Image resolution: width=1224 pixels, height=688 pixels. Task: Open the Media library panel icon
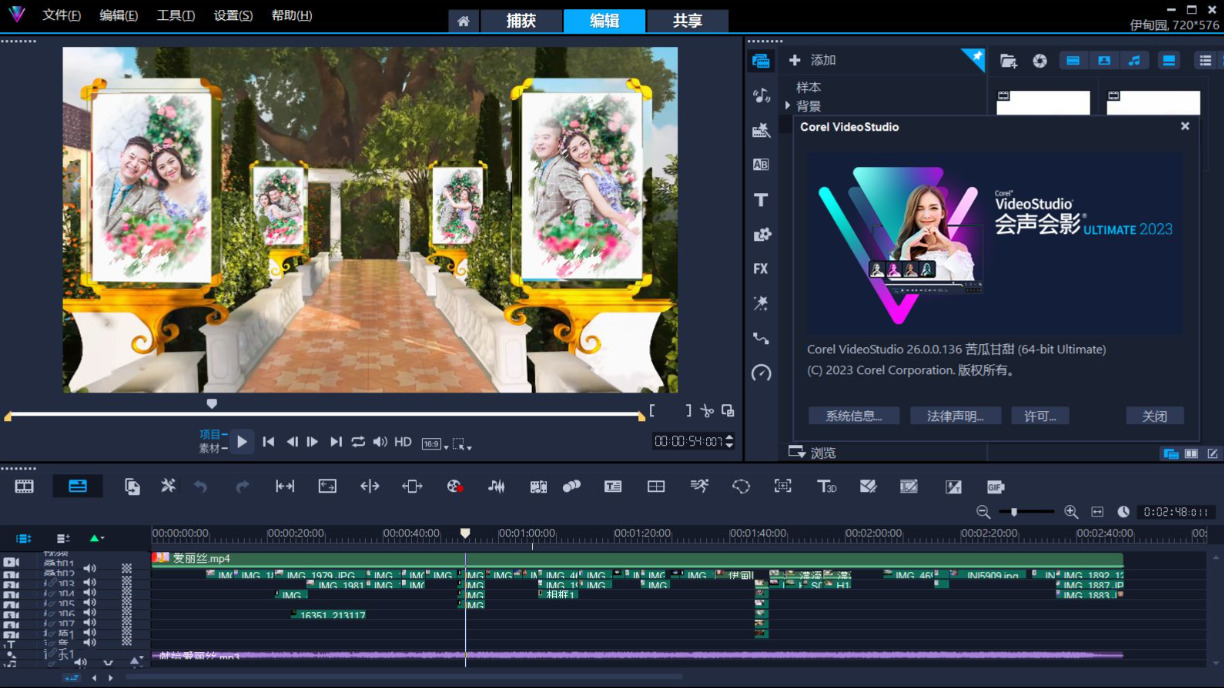point(761,61)
